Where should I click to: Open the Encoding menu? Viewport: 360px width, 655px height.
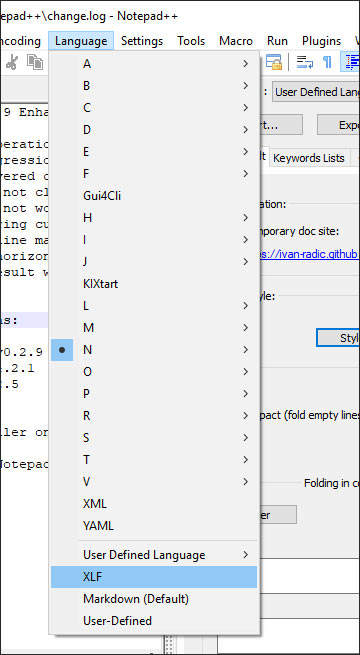[20, 41]
